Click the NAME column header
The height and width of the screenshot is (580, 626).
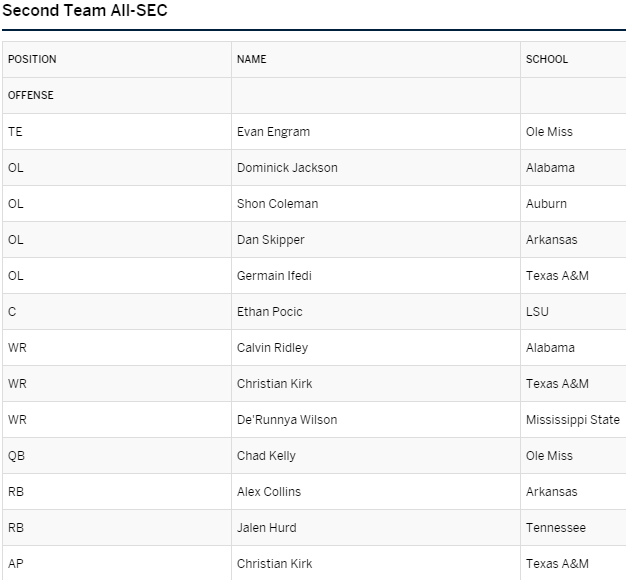pos(252,59)
